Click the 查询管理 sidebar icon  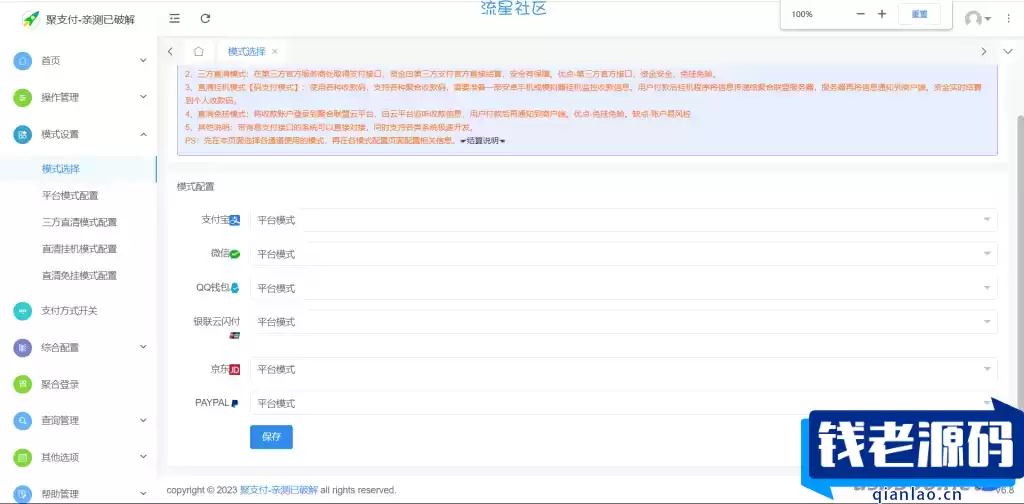(23, 420)
